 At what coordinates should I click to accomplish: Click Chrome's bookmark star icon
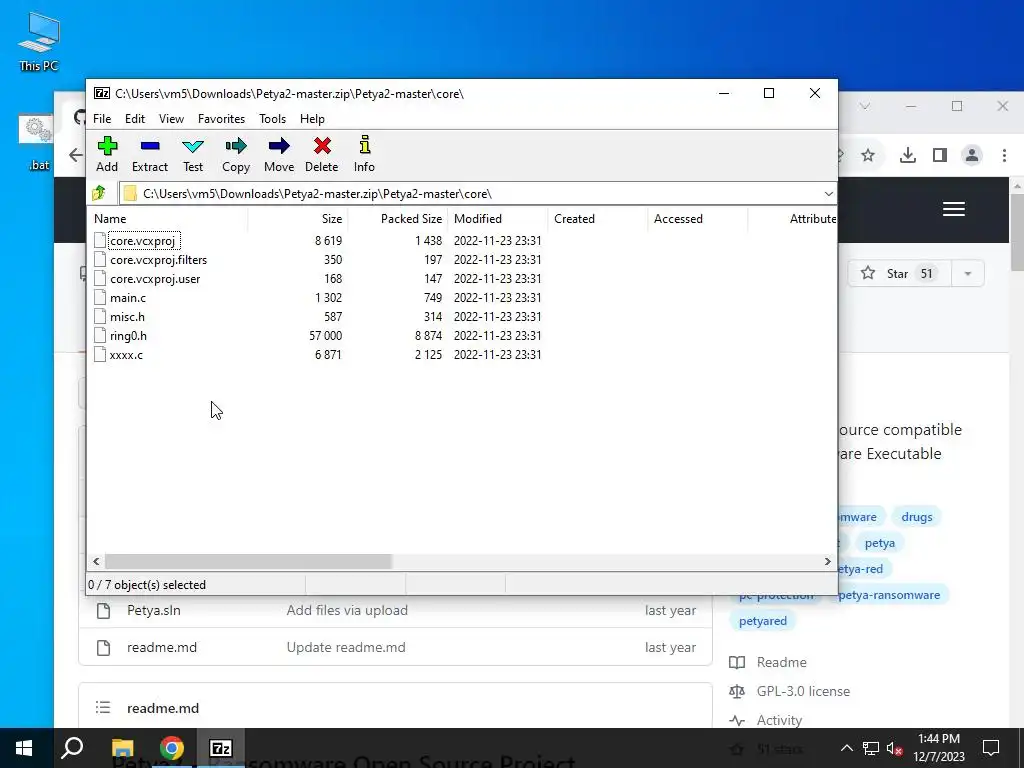tap(867, 155)
